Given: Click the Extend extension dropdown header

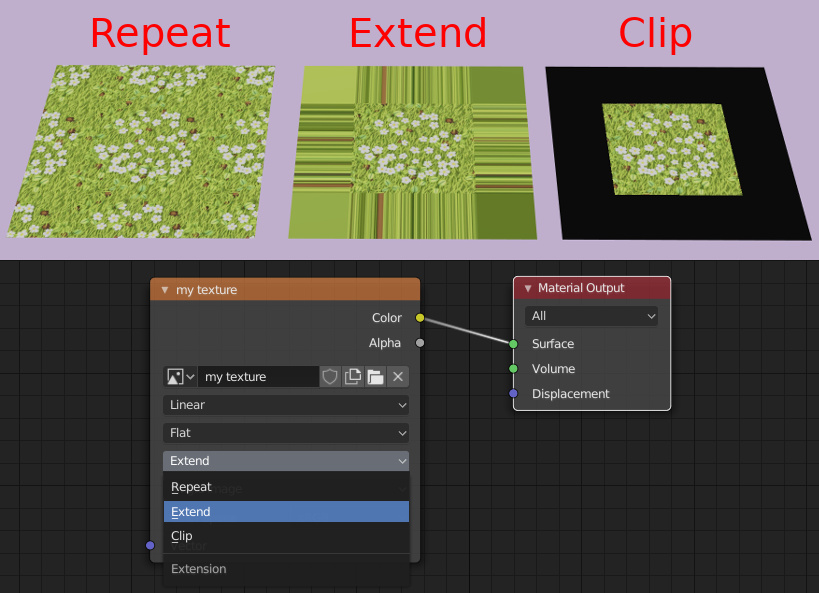Looking at the screenshot, I should pyautogui.click(x=286, y=461).
